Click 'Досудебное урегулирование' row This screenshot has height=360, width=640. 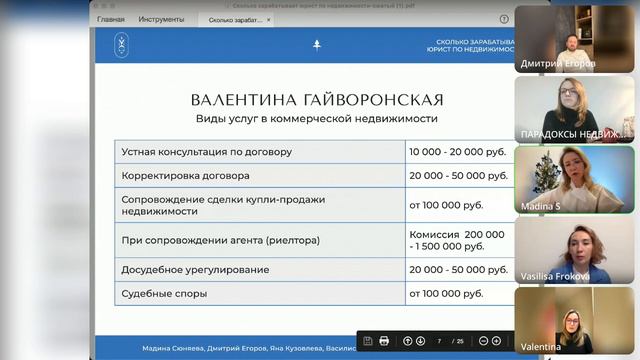[x=315, y=270]
